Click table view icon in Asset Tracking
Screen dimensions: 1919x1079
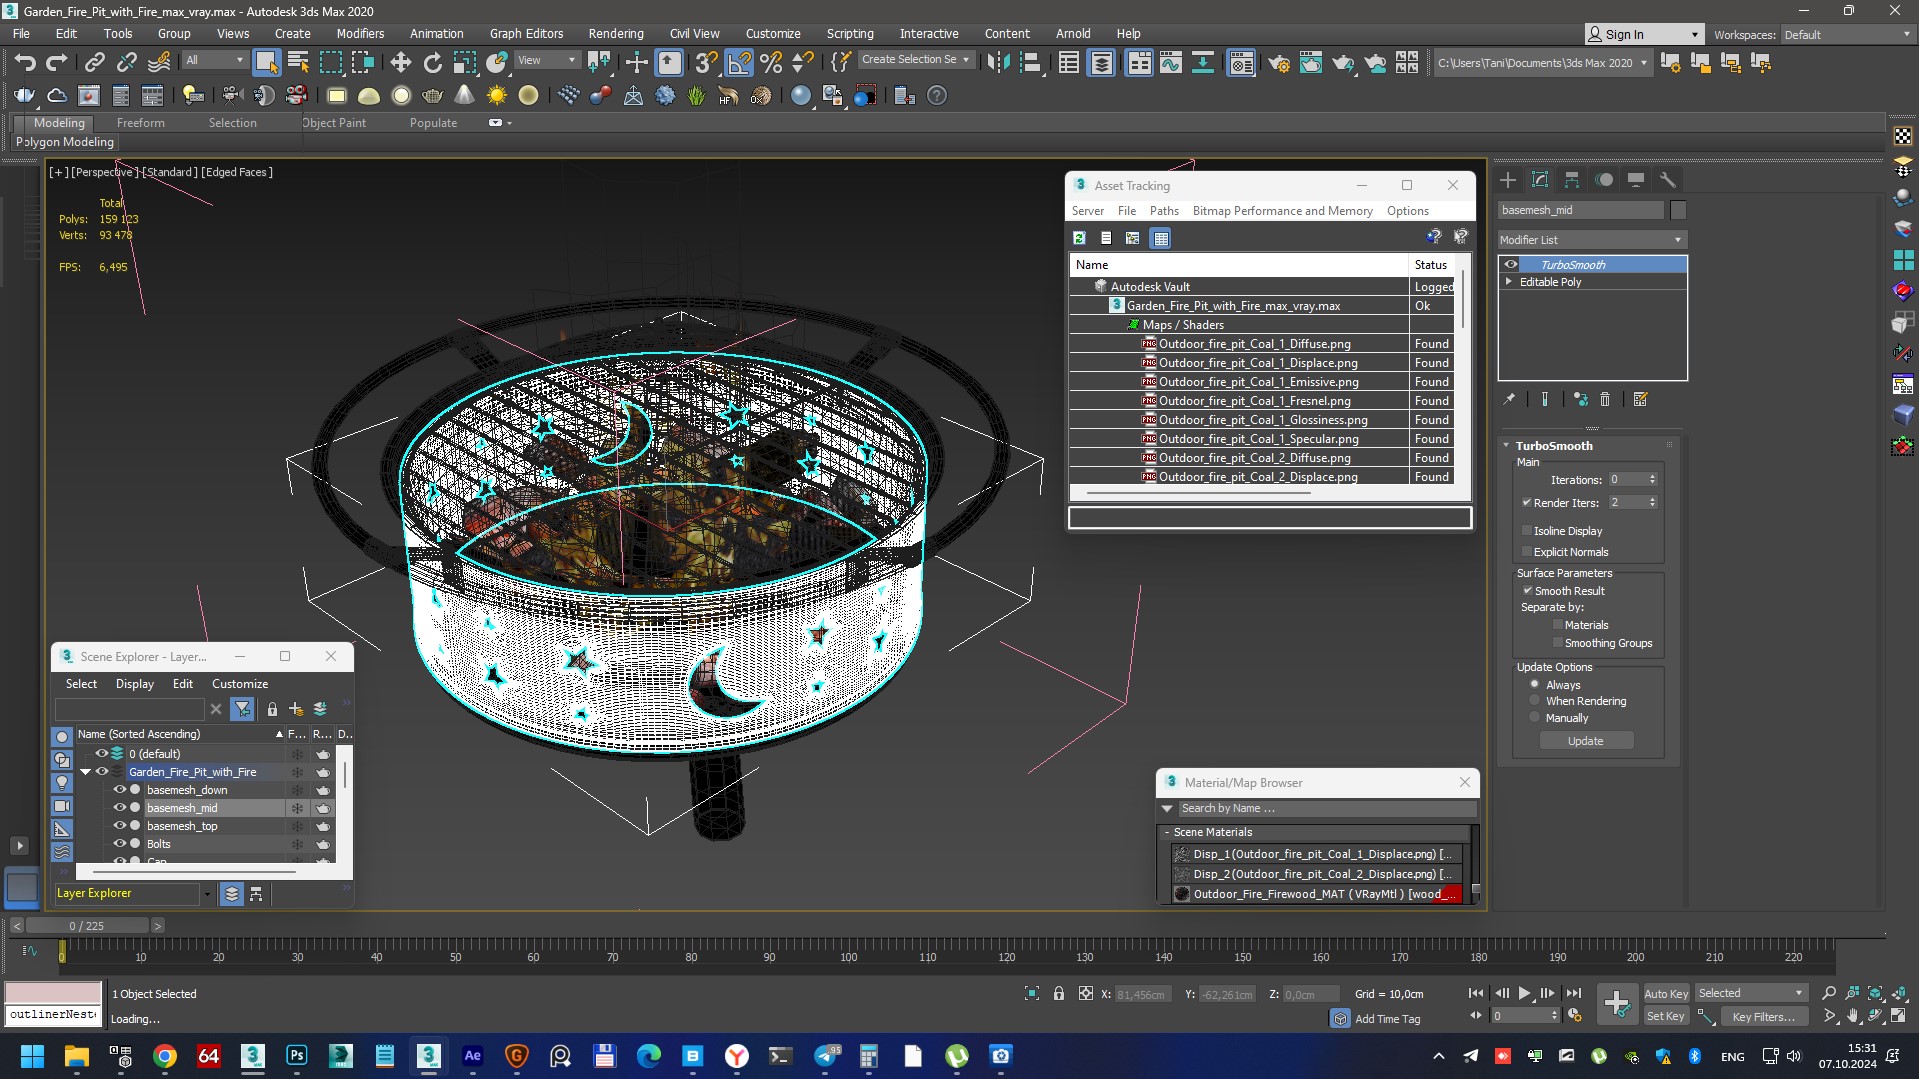(x=1160, y=238)
